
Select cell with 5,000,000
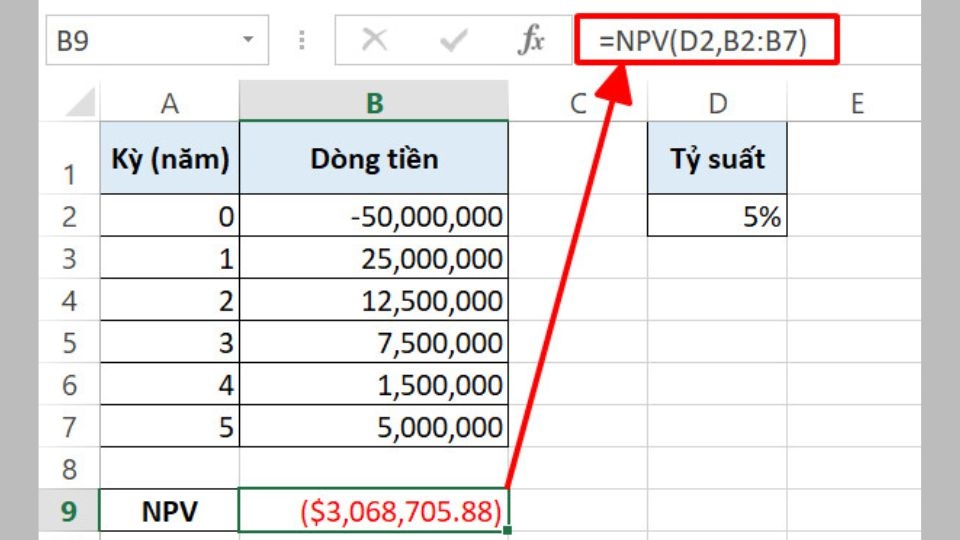[374, 426]
